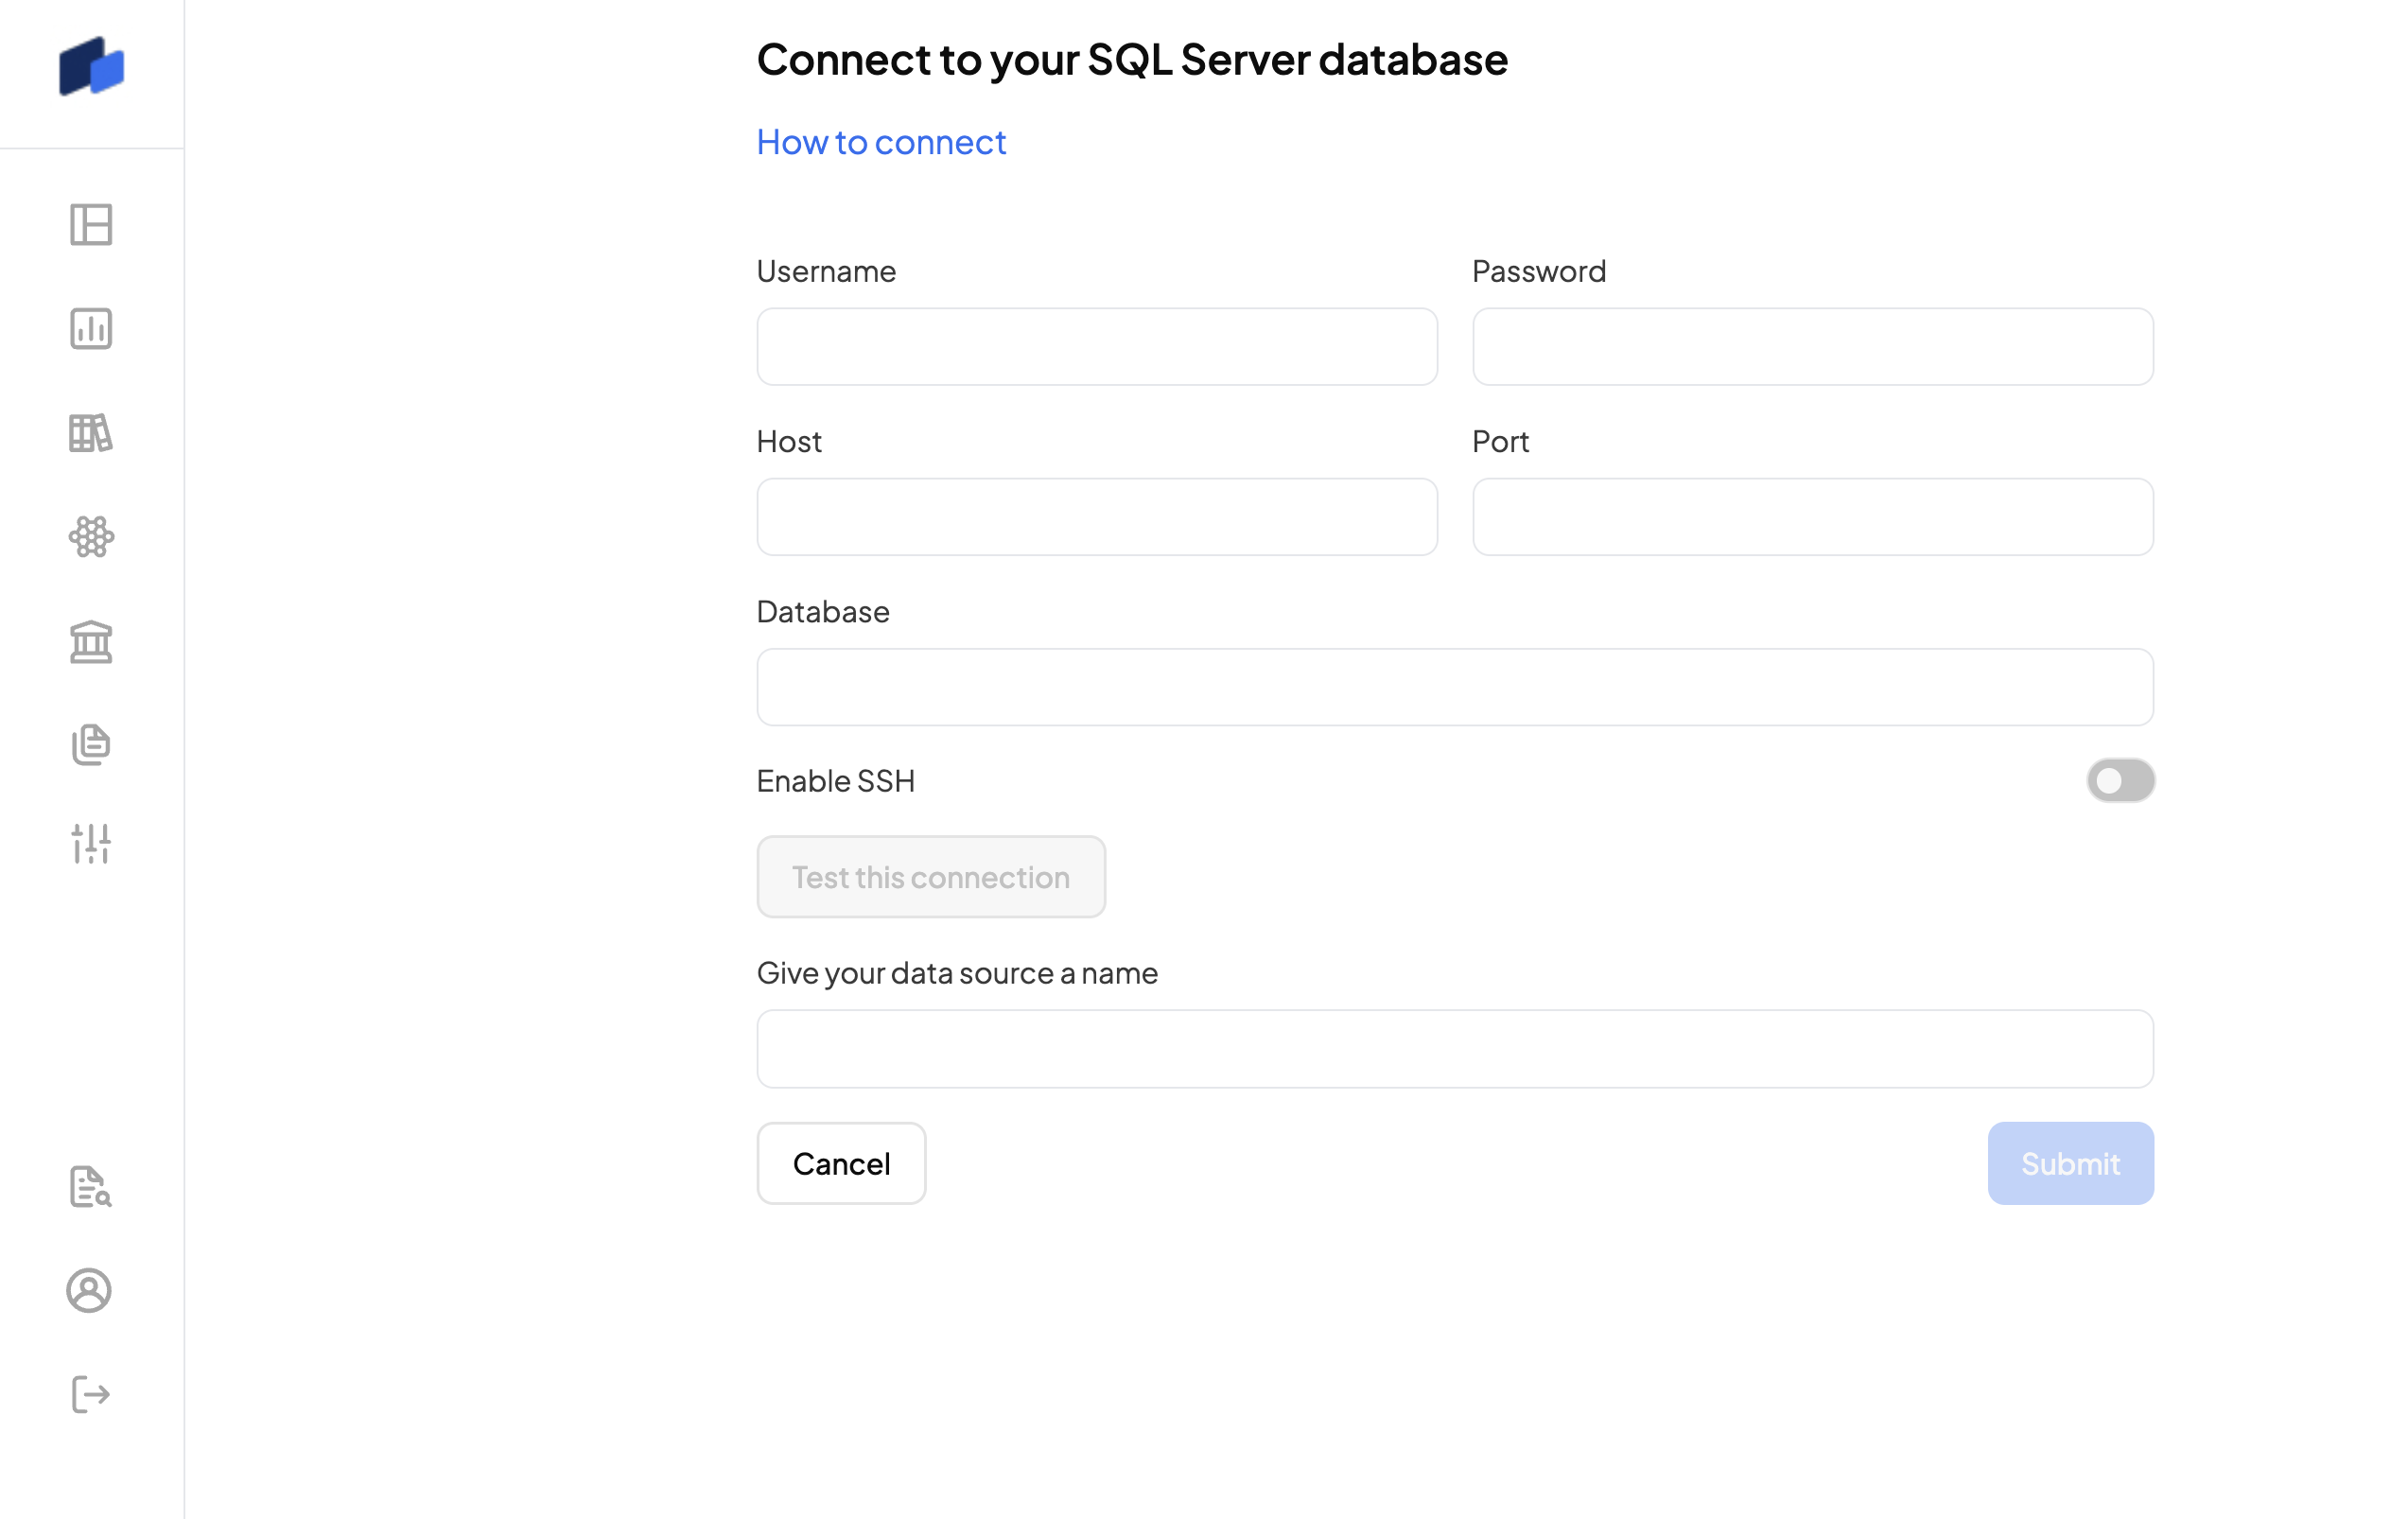This screenshot has width=2408, height=1519.
Task: Toggle the Enable SSH switch
Action: coord(2120,780)
